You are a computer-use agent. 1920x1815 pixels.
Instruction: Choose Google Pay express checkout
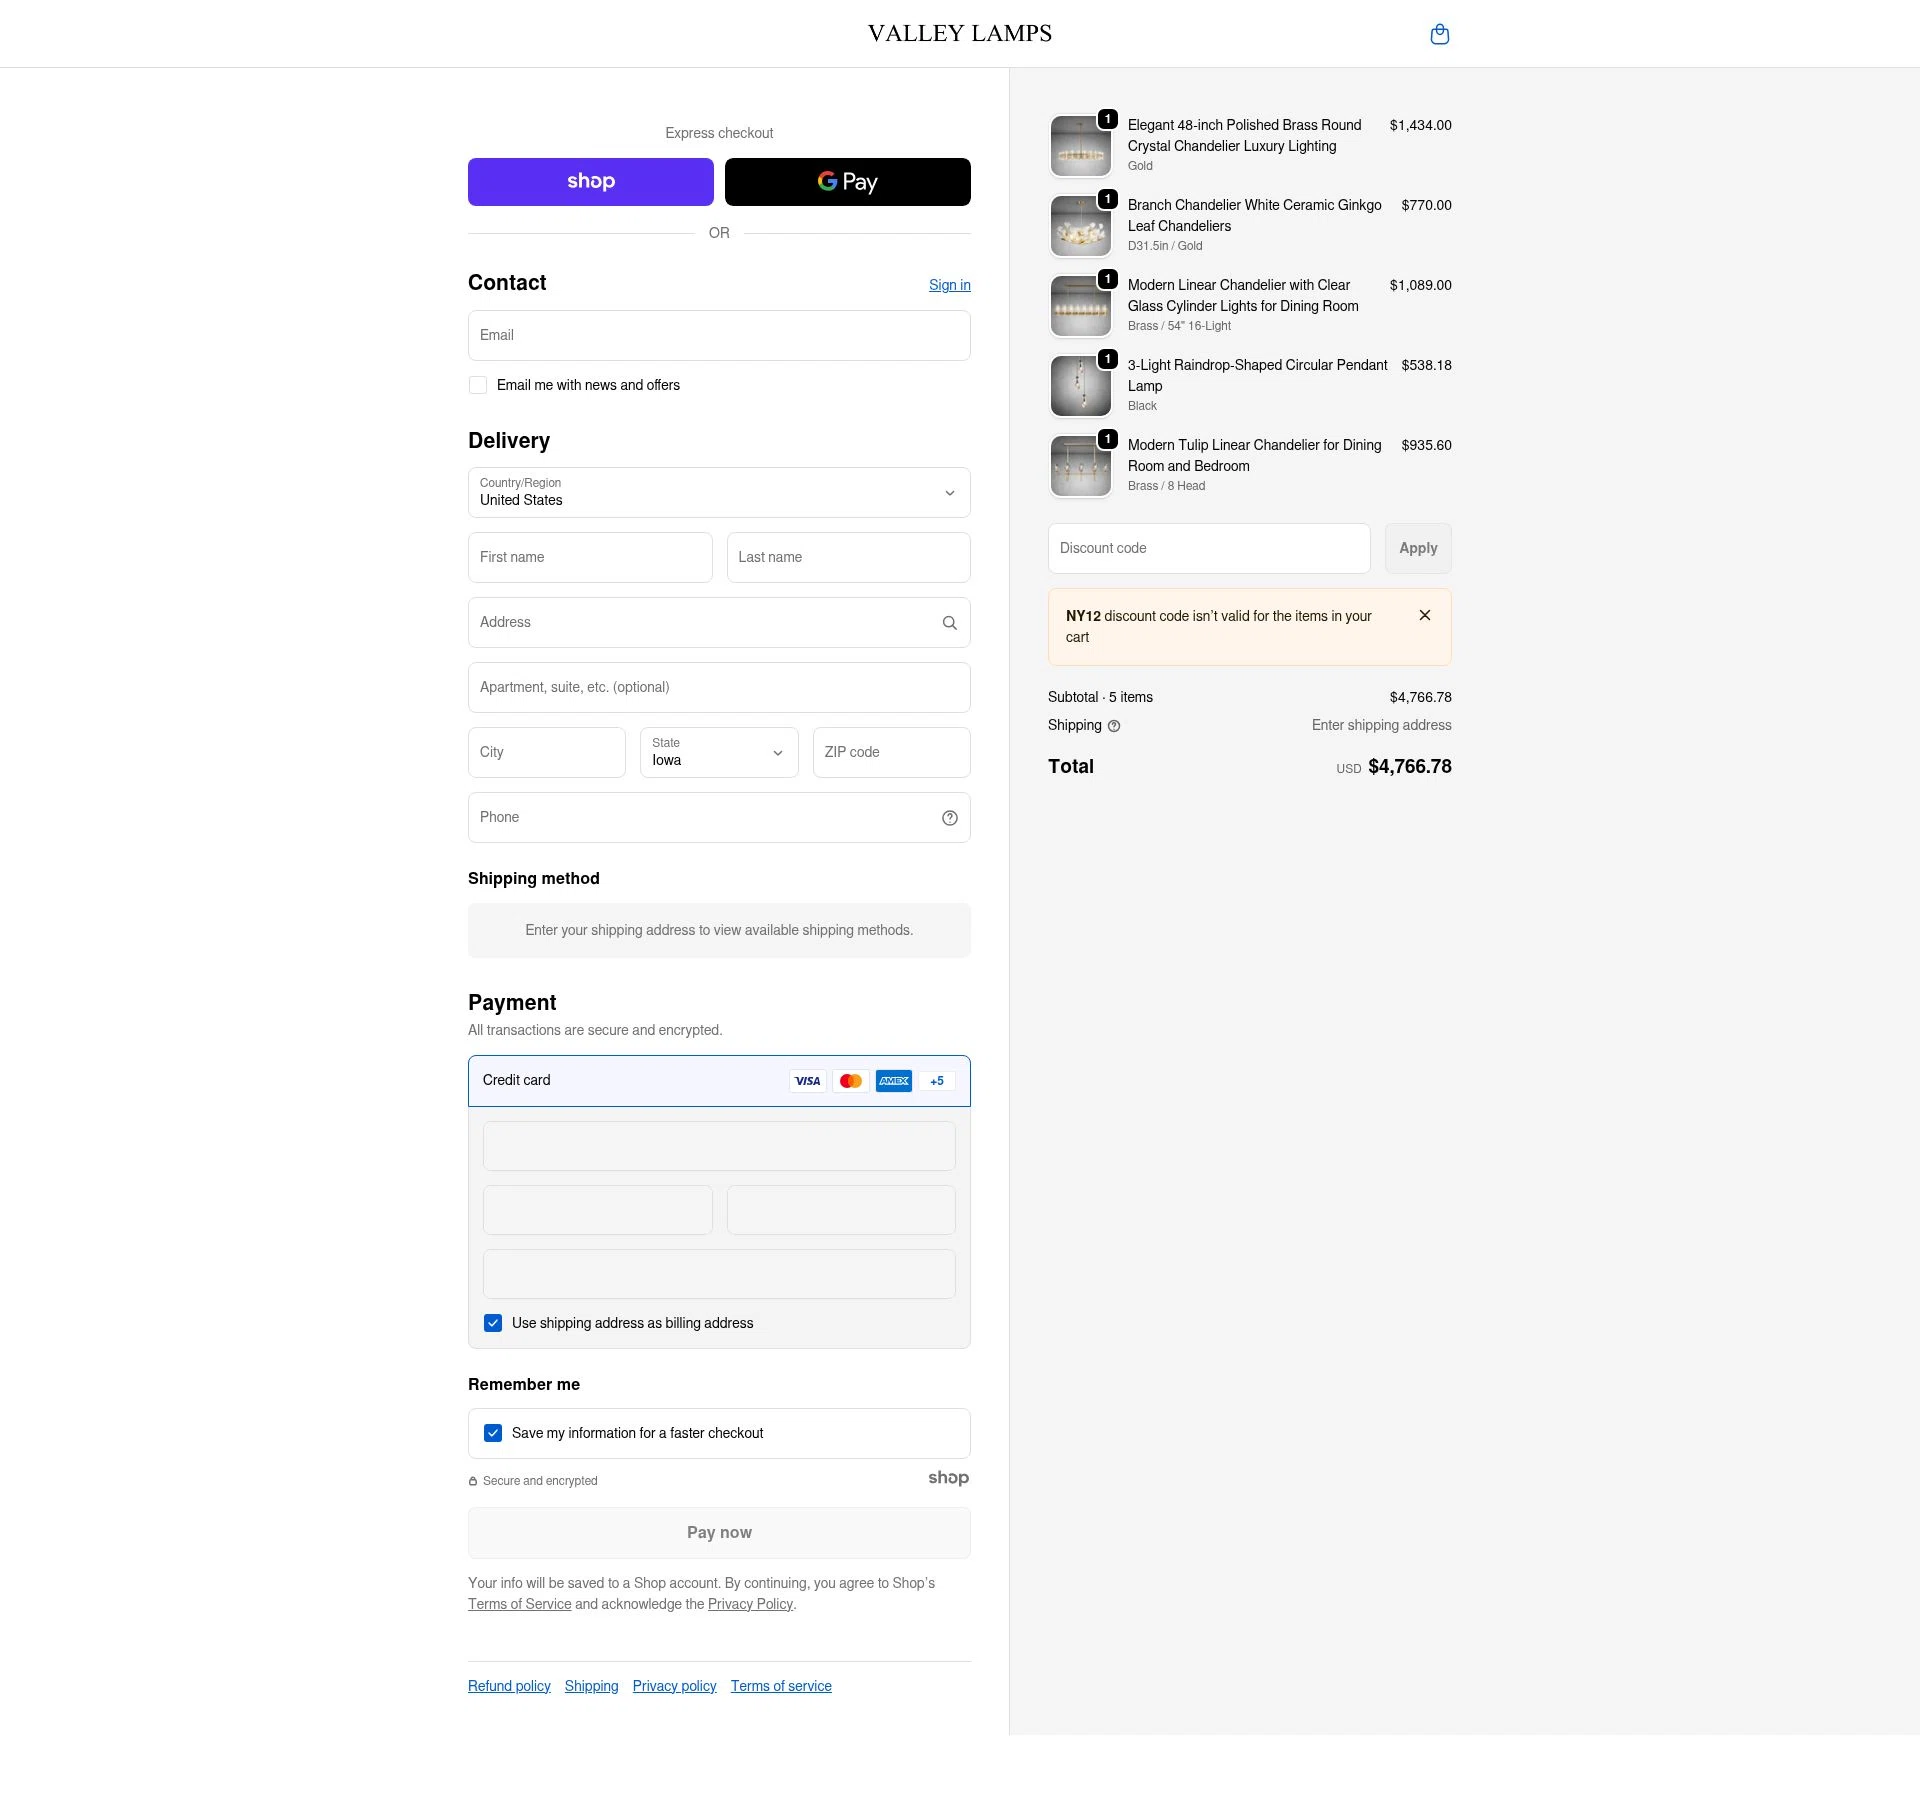(x=847, y=181)
